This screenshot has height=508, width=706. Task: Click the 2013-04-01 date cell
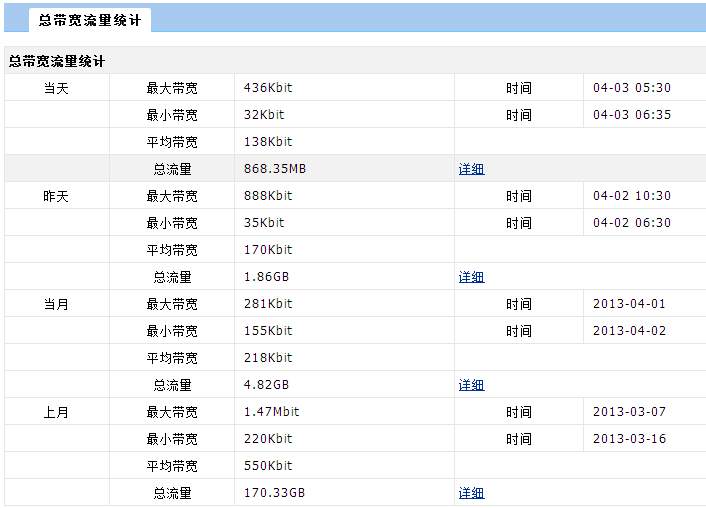point(629,304)
